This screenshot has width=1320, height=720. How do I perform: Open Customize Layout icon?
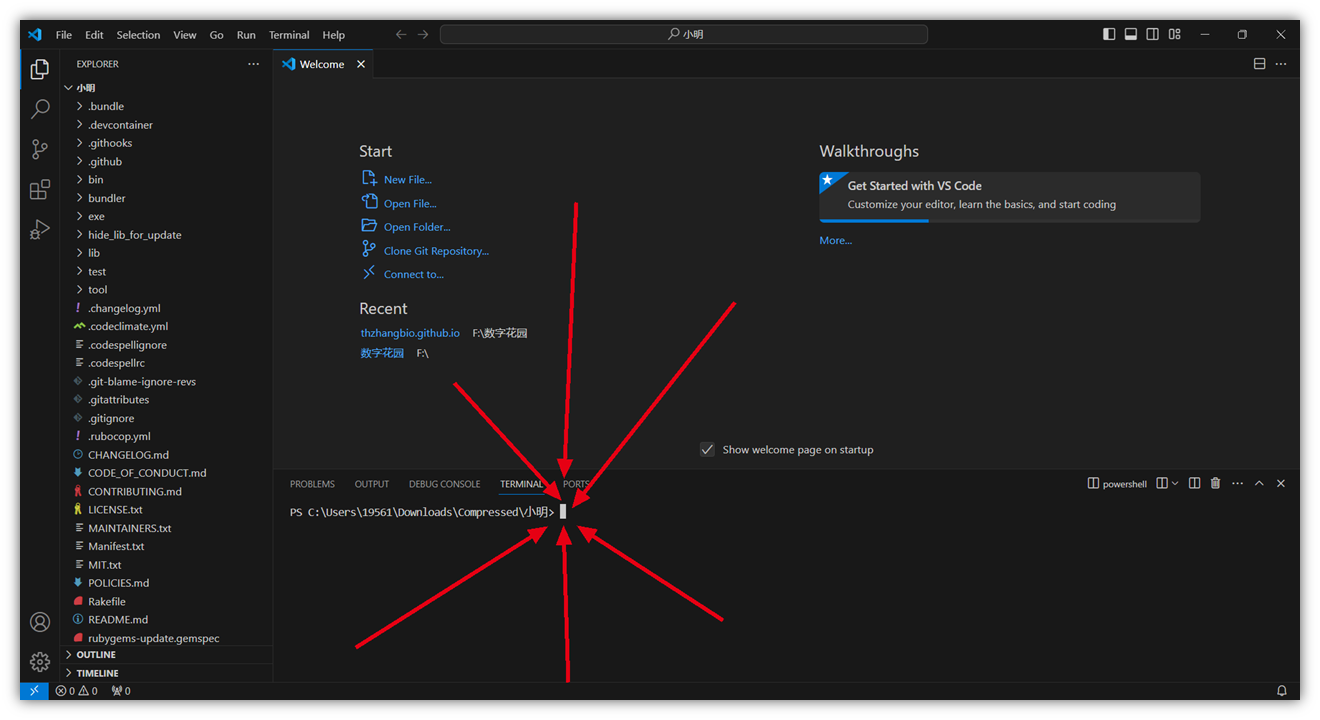point(1175,34)
